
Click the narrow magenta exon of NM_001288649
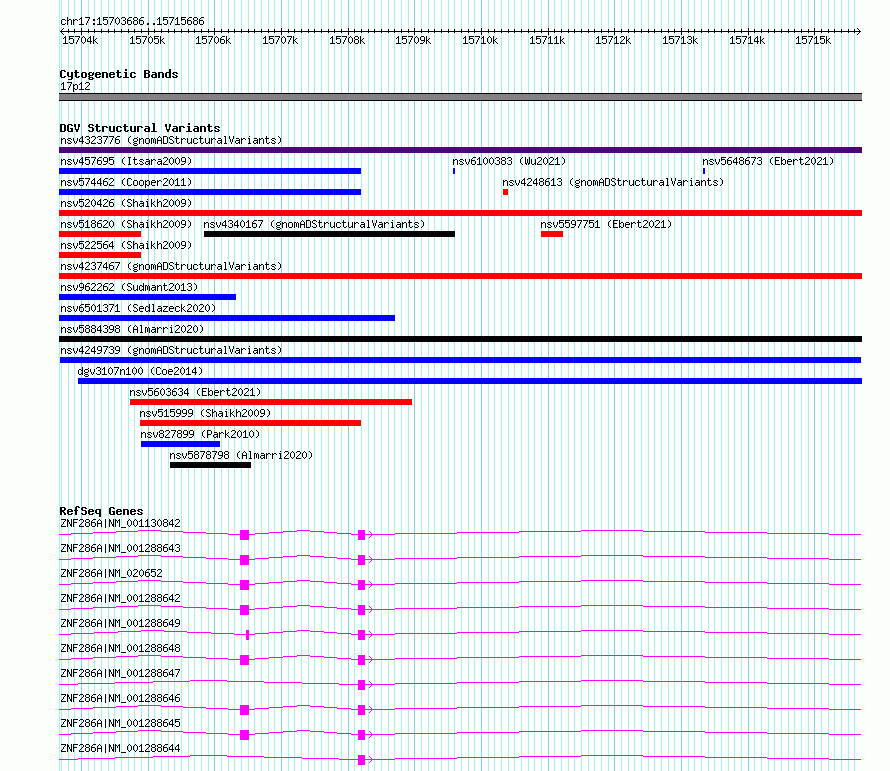247,635
